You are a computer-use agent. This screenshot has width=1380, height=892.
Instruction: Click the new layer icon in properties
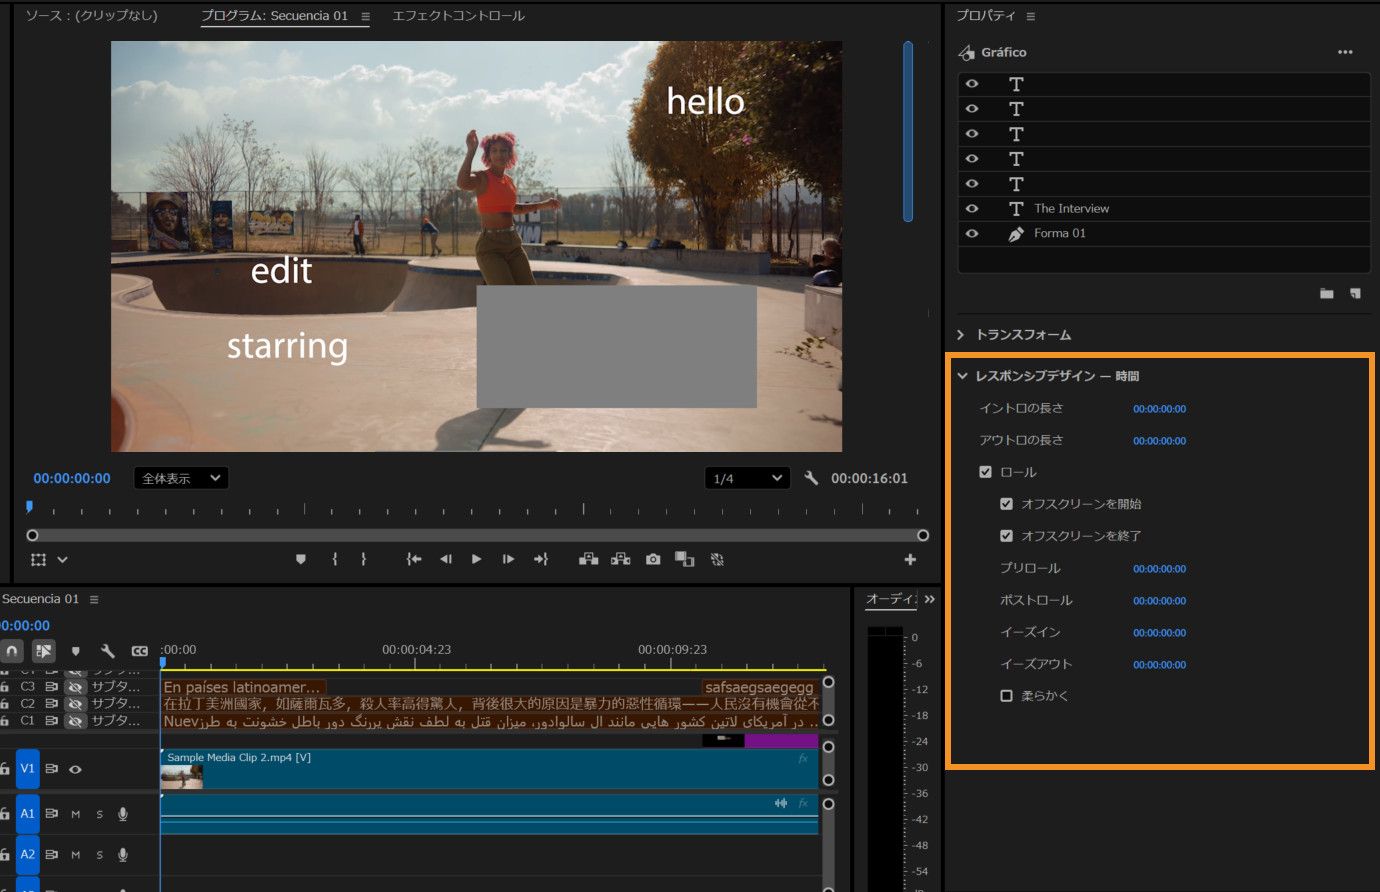(x=1355, y=293)
